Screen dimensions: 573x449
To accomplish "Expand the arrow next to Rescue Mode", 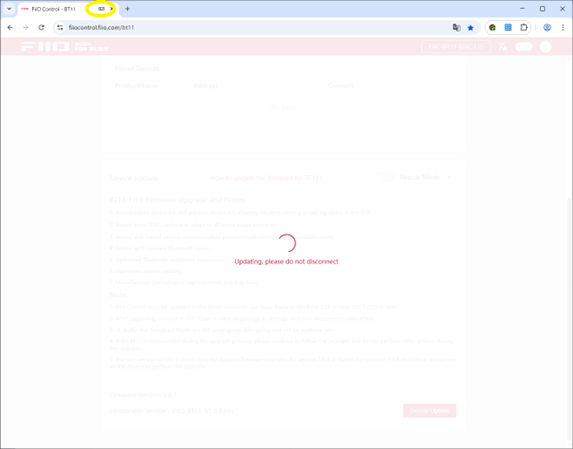I will 449,177.
